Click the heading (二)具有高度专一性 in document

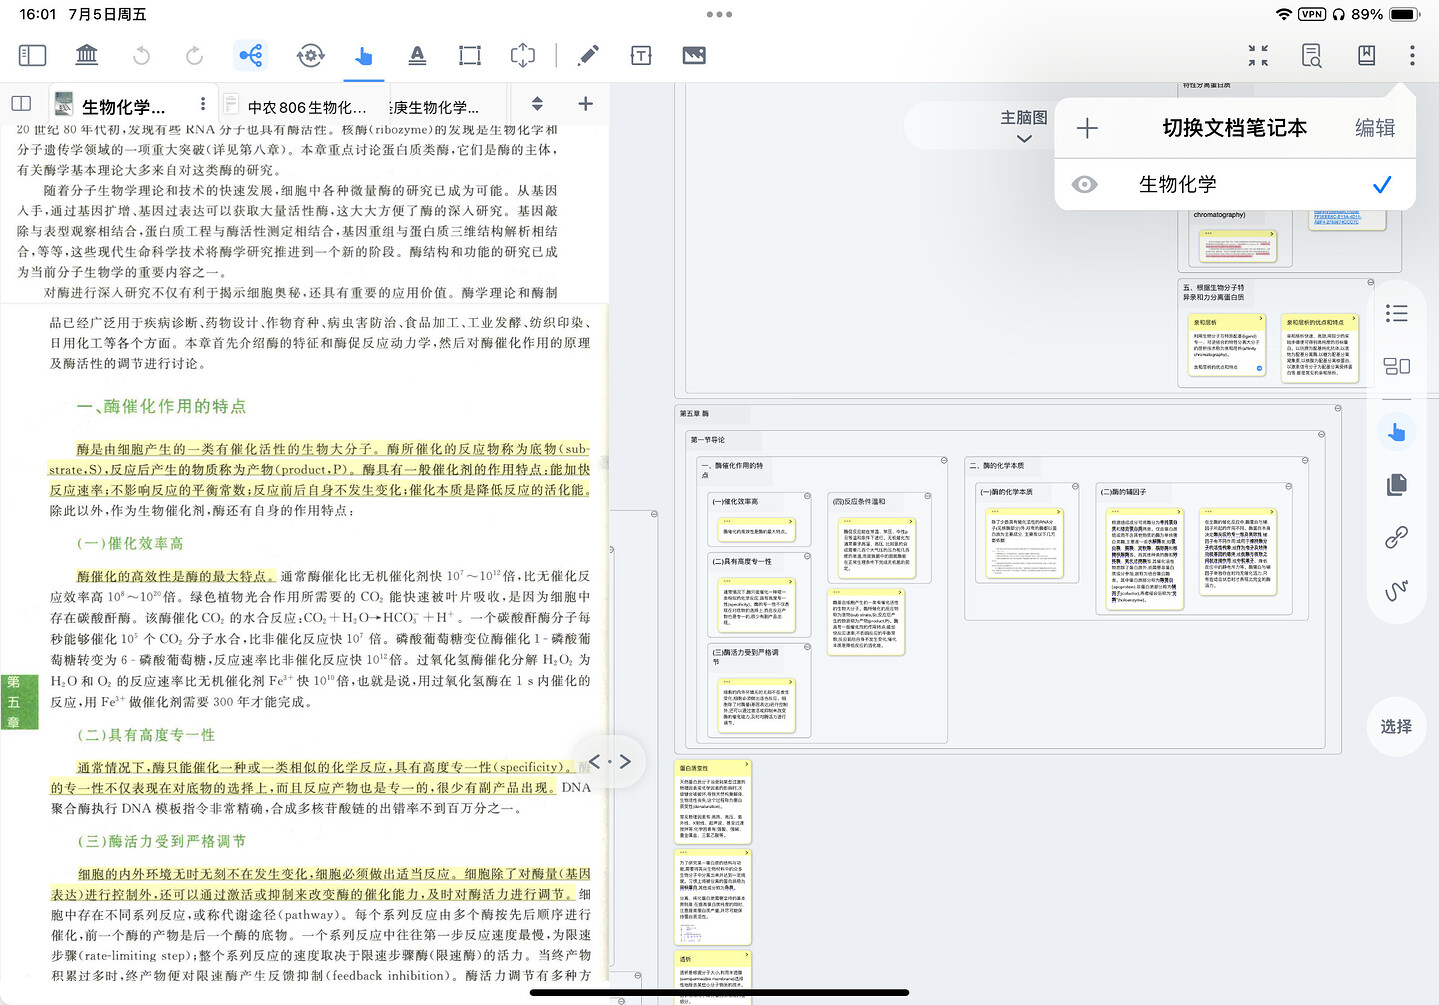(x=146, y=735)
